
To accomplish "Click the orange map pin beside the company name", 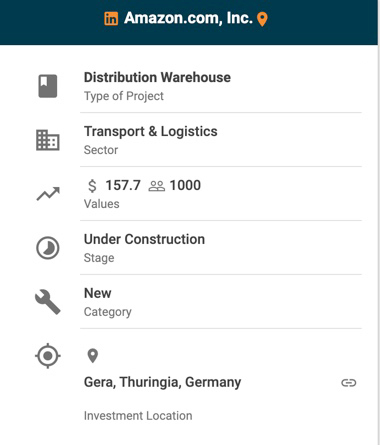I will coord(262,19).
